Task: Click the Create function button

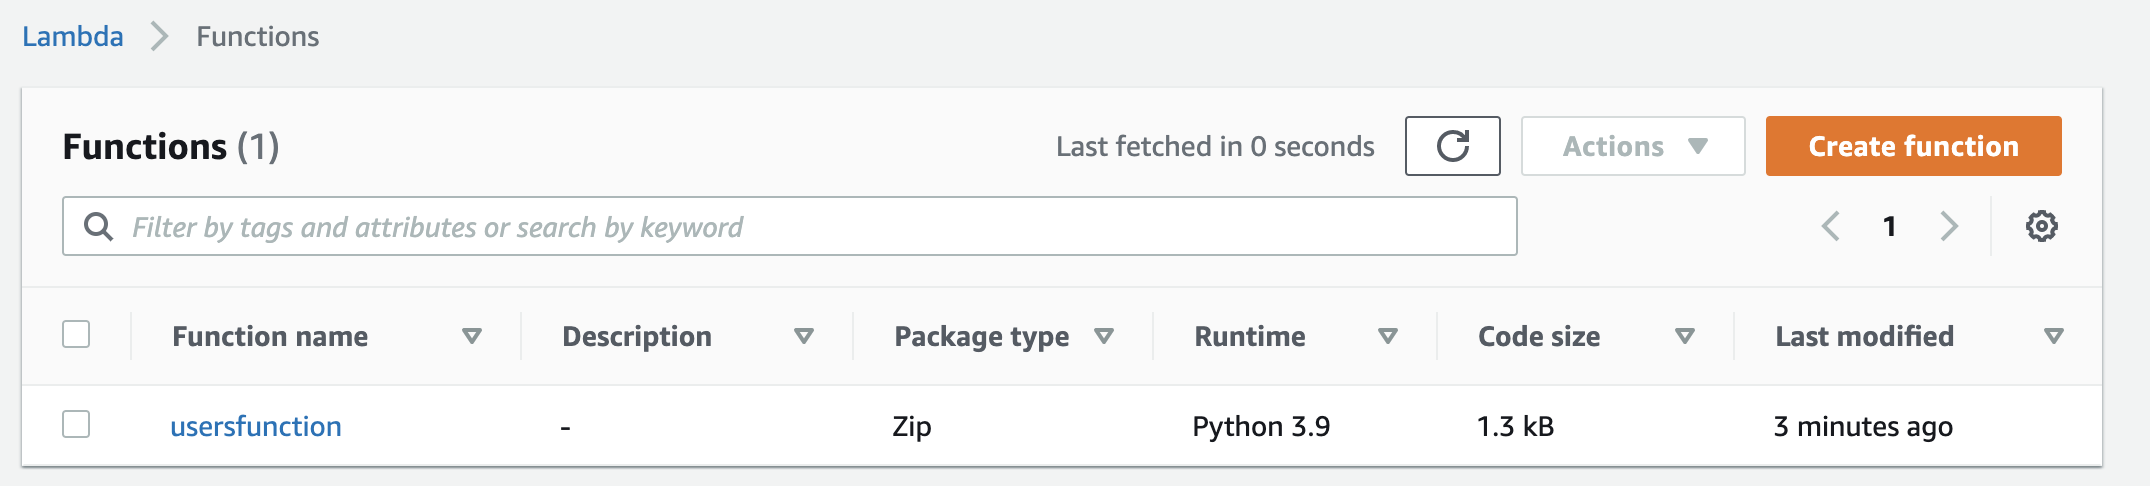Action: 1913,146
